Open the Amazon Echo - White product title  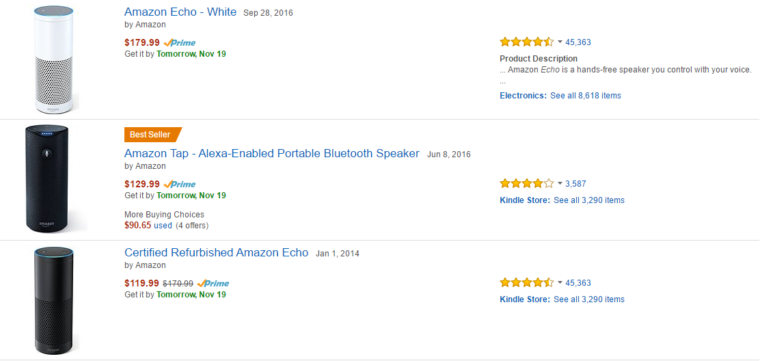[x=180, y=12]
